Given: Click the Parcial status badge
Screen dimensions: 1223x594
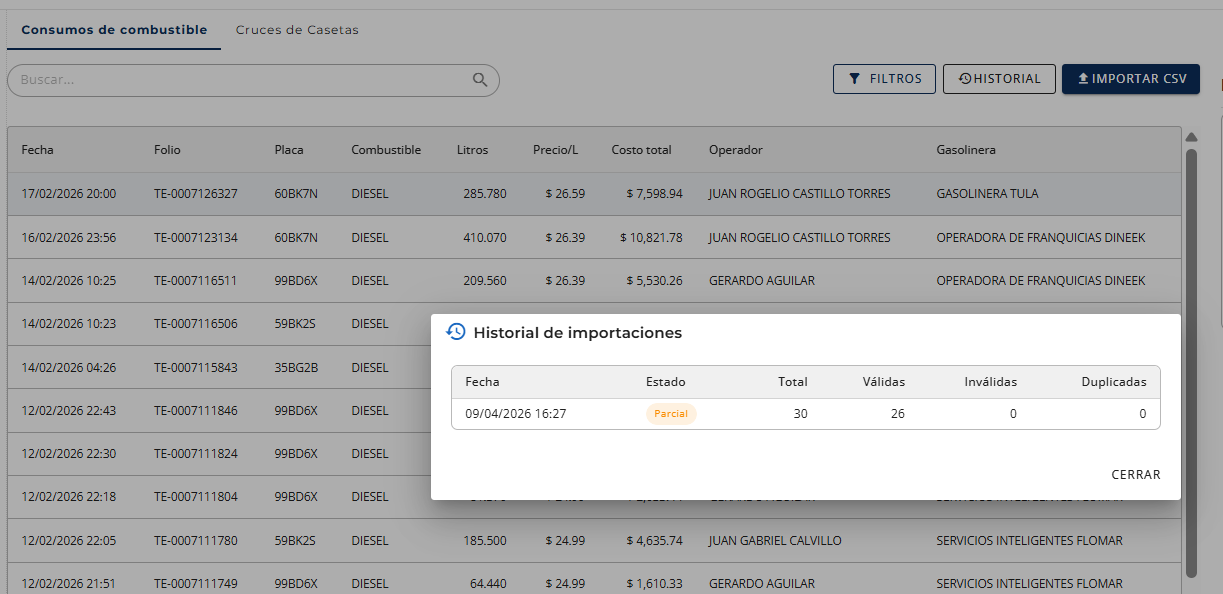Looking at the screenshot, I should point(671,414).
